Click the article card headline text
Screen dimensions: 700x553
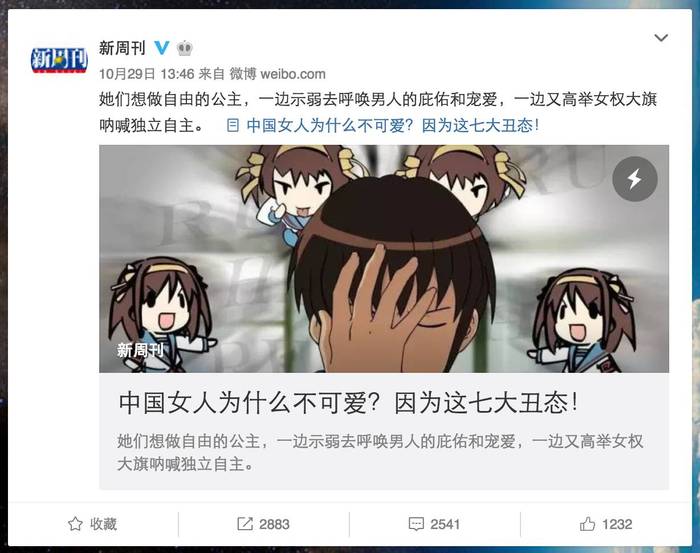(x=349, y=403)
